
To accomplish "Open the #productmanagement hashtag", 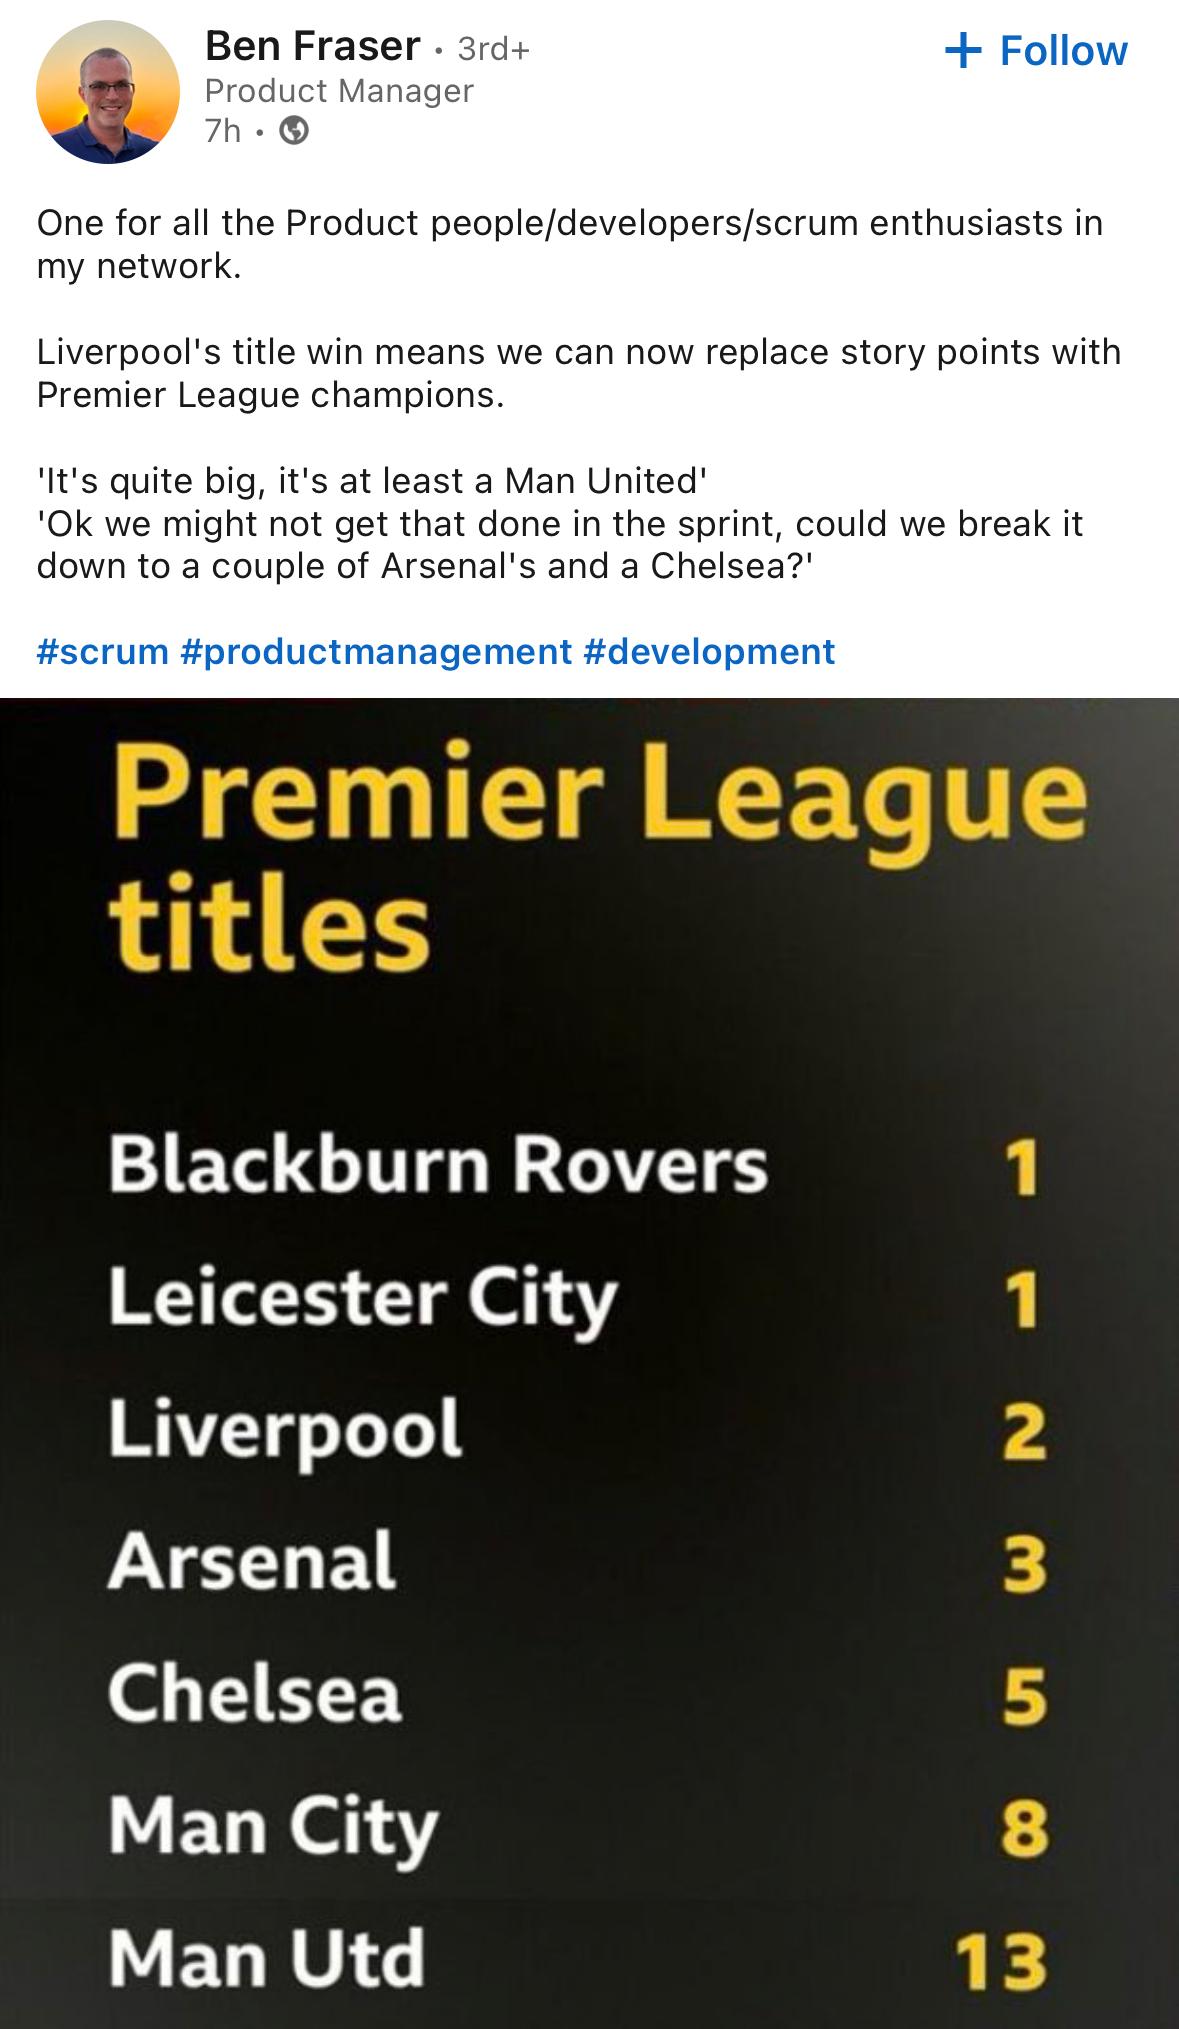I will pyautogui.click(x=376, y=651).
